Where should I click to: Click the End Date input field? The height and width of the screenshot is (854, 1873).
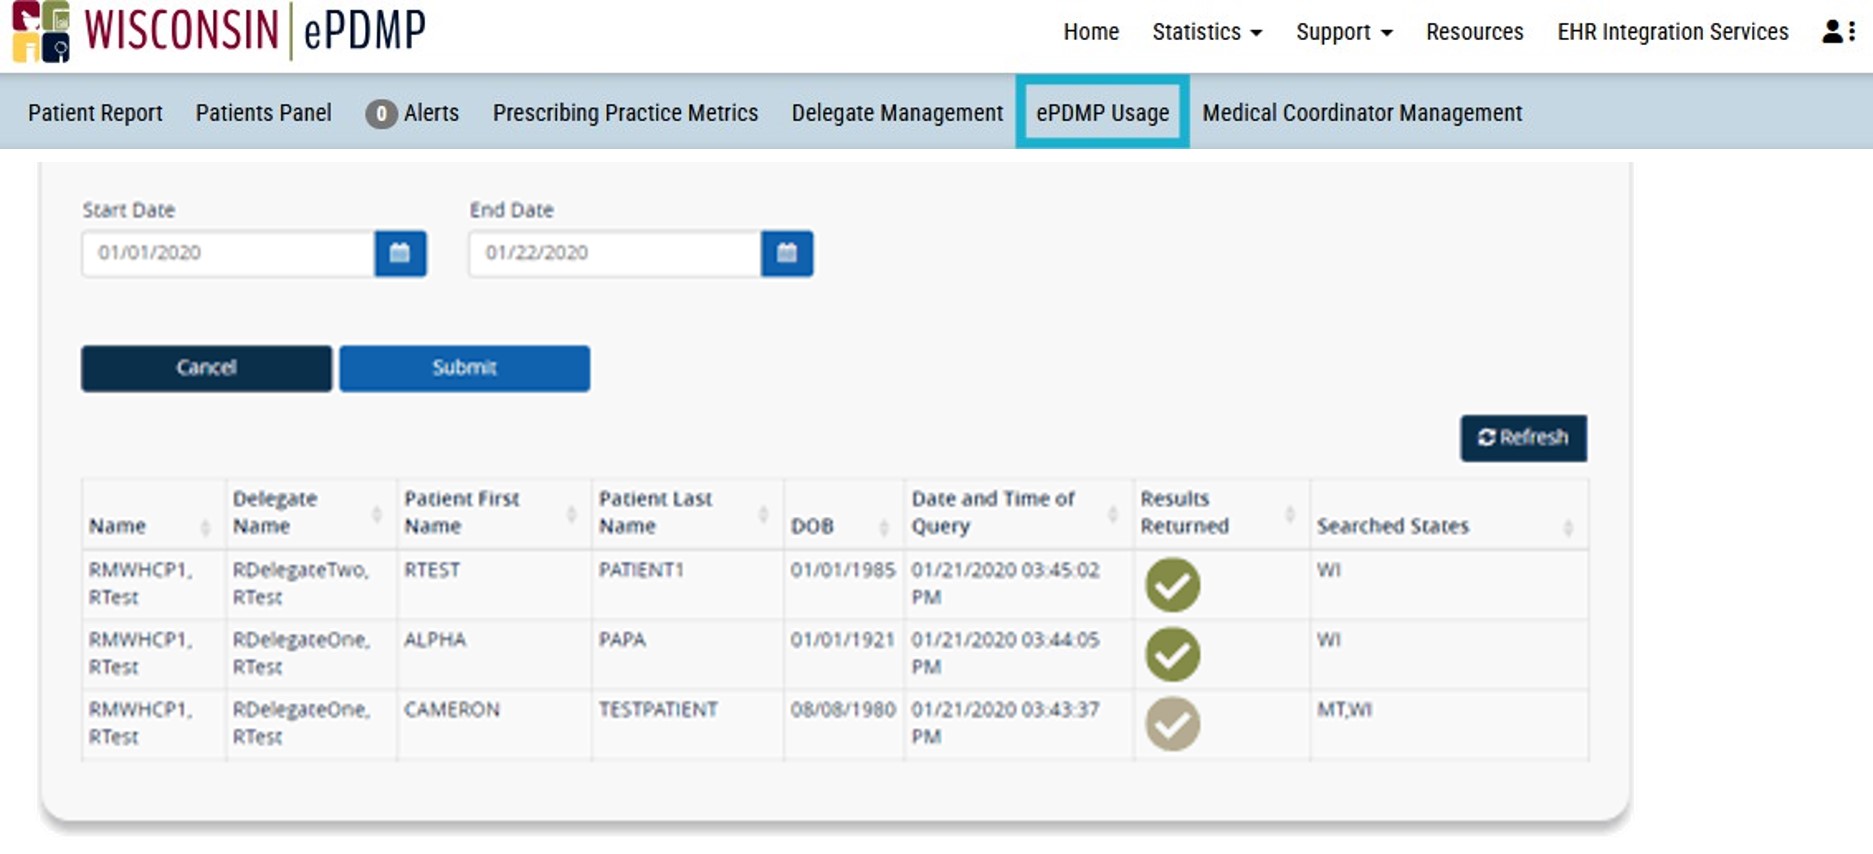[615, 253]
